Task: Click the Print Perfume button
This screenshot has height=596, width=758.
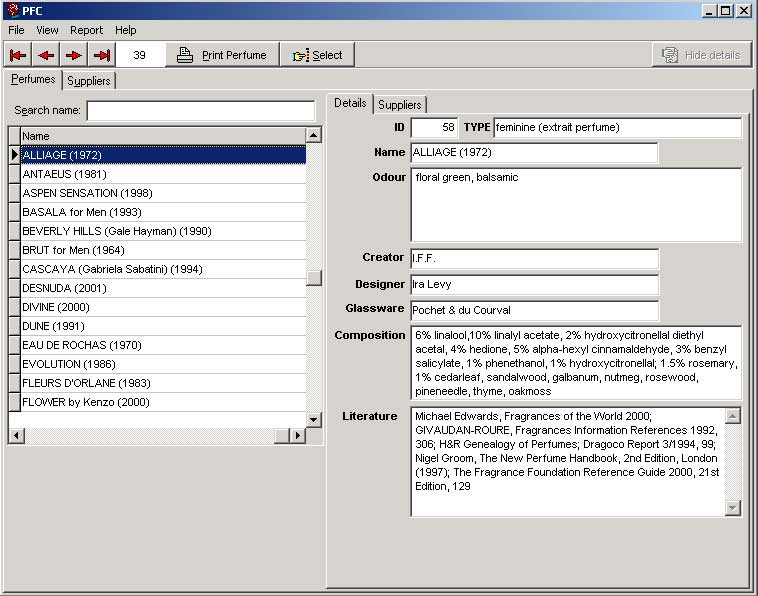Action: pos(222,55)
